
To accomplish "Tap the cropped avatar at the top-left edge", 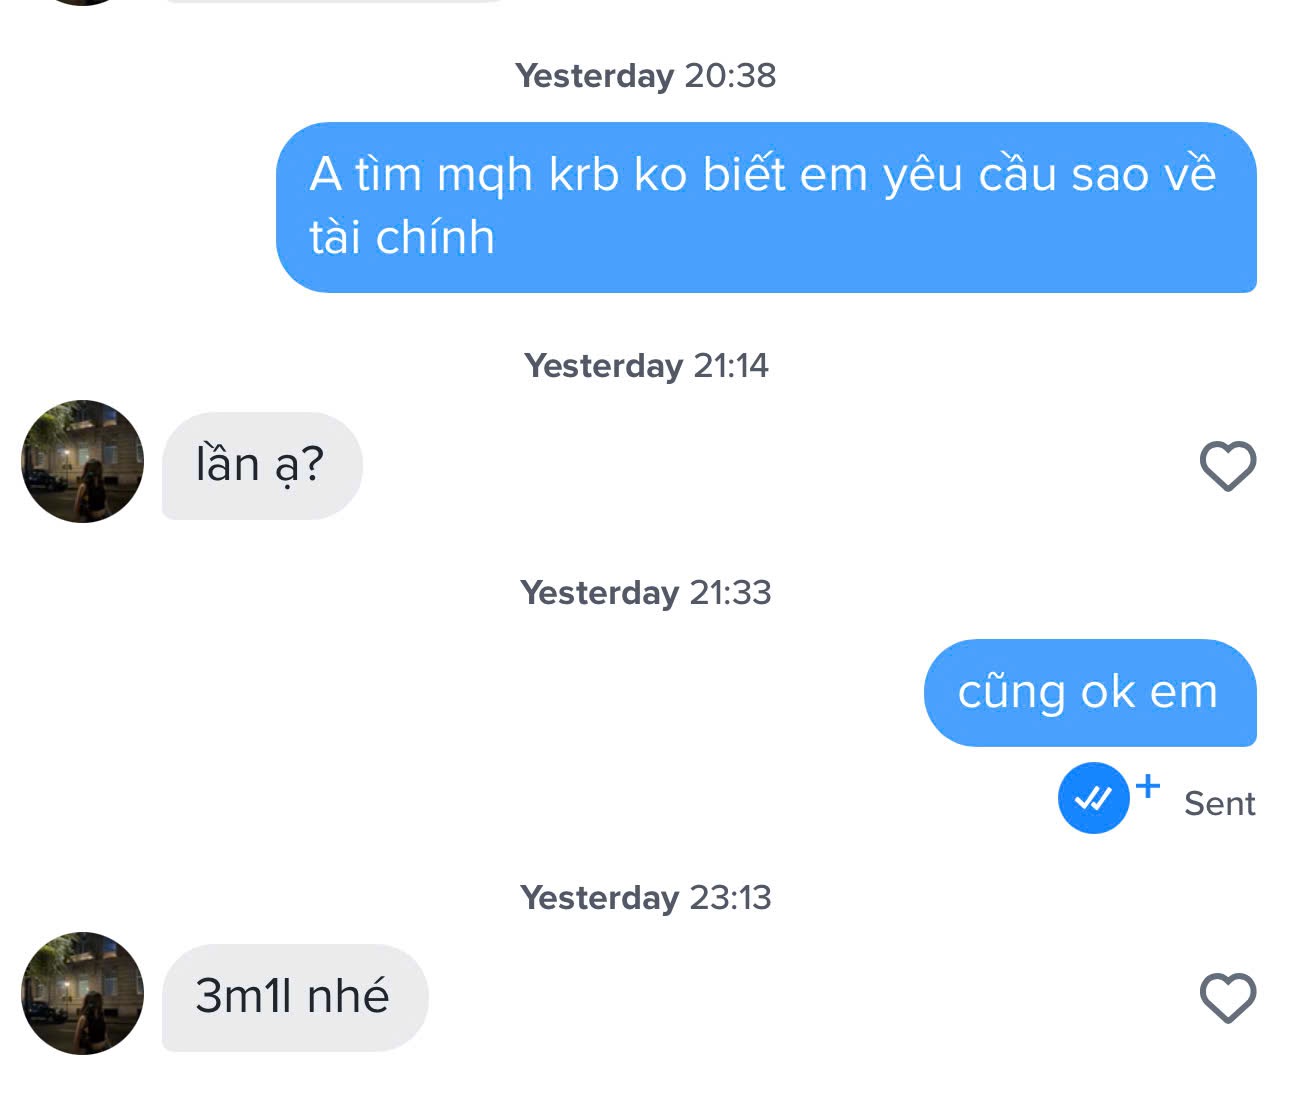I will tap(82, 2).
